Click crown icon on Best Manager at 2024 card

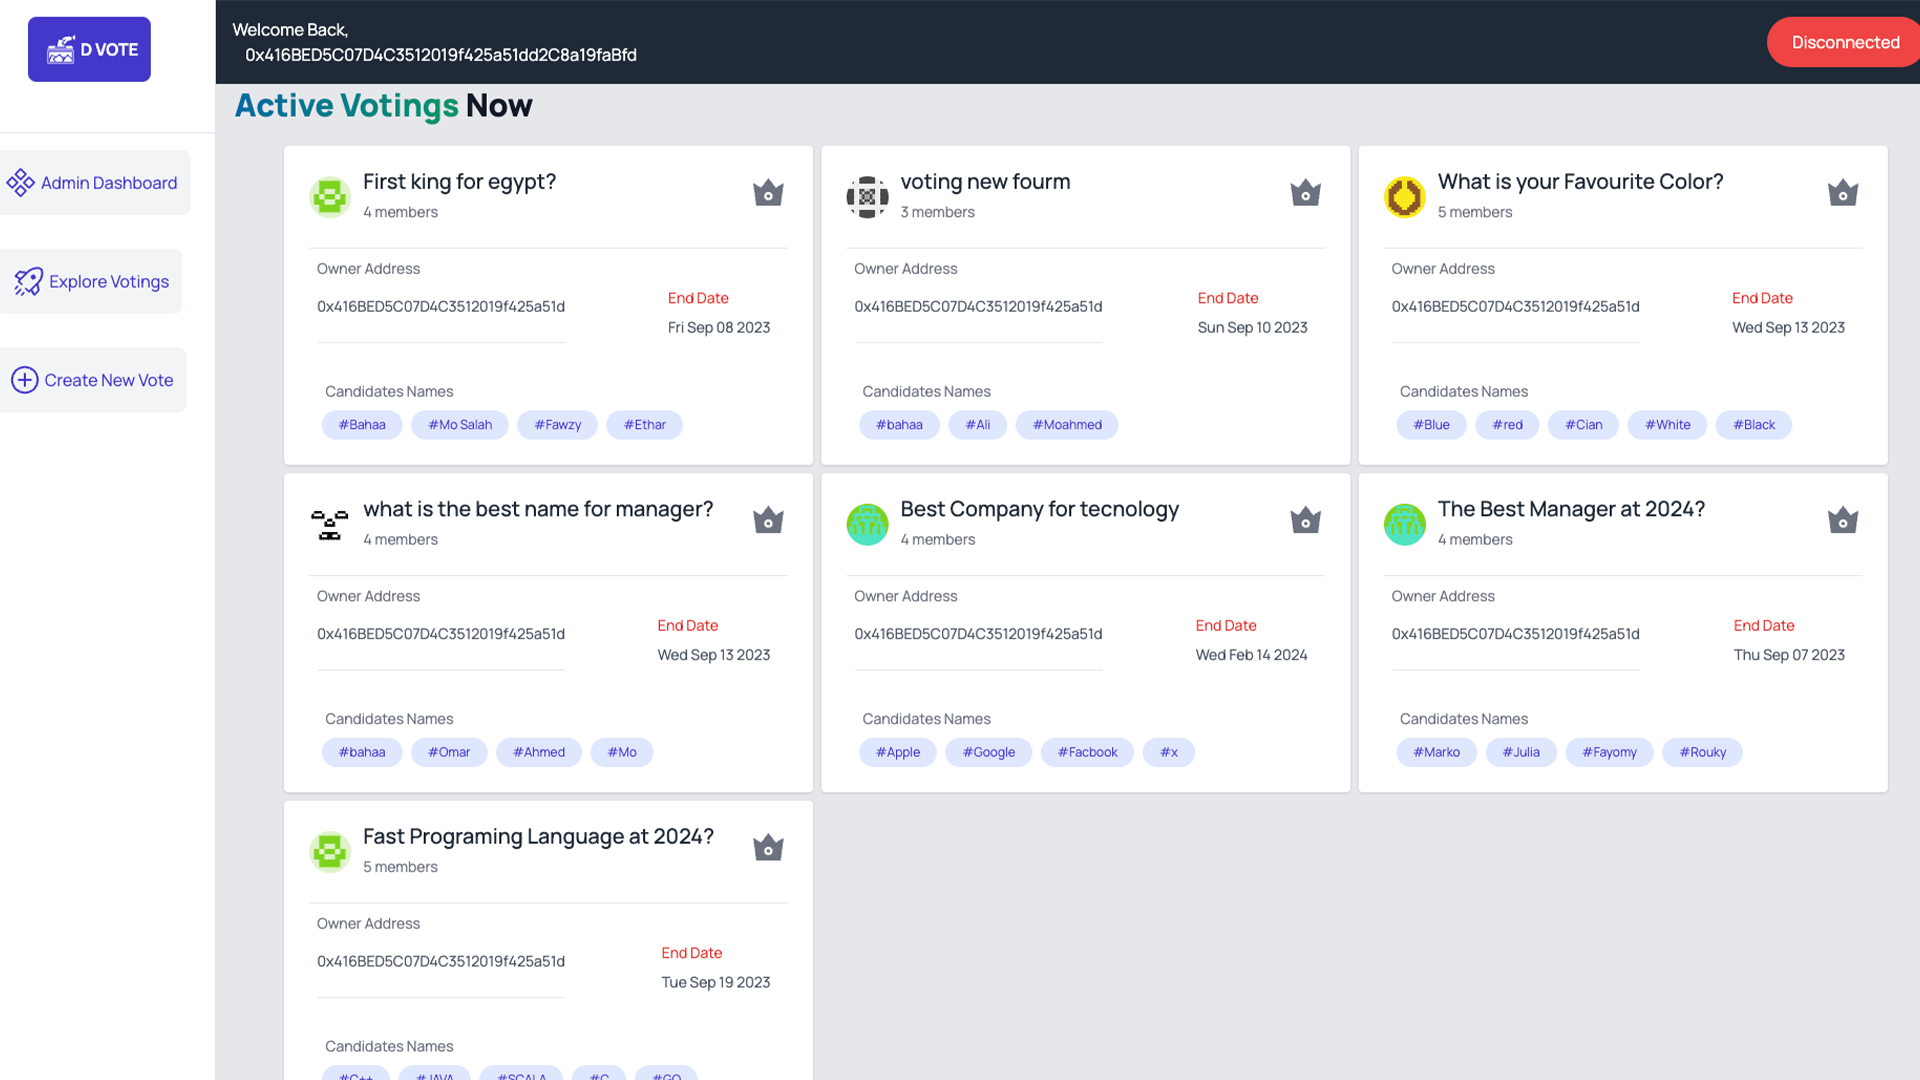point(1842,520)
